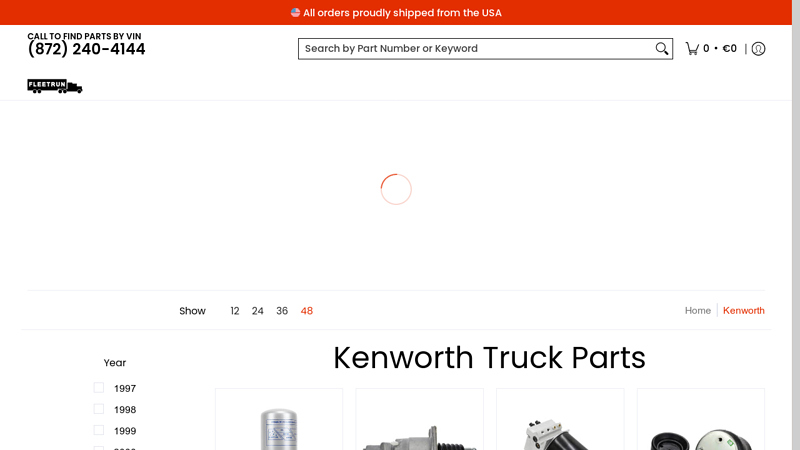Go to Home breadcrumb
The width and height of the screenshot is (800, 450).
click(x=697, y=310)
